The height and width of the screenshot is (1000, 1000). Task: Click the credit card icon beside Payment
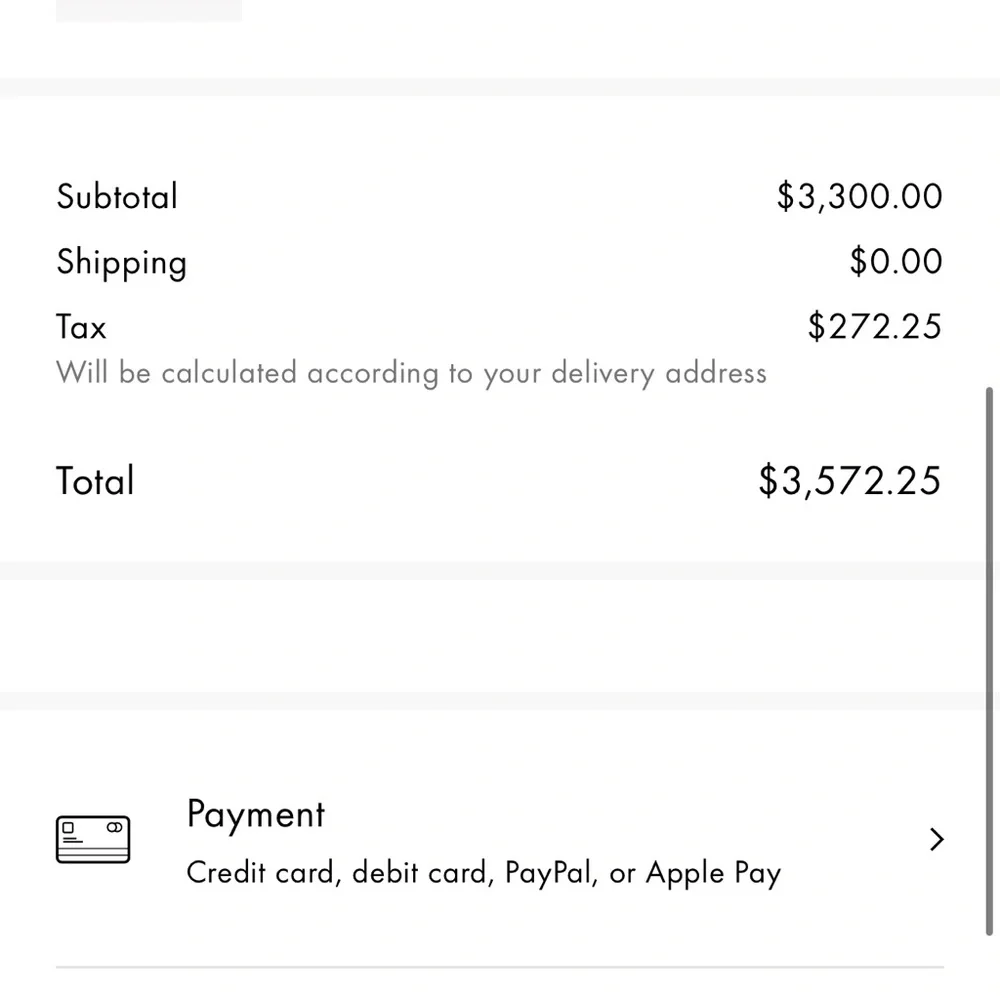tap(93, 840)
